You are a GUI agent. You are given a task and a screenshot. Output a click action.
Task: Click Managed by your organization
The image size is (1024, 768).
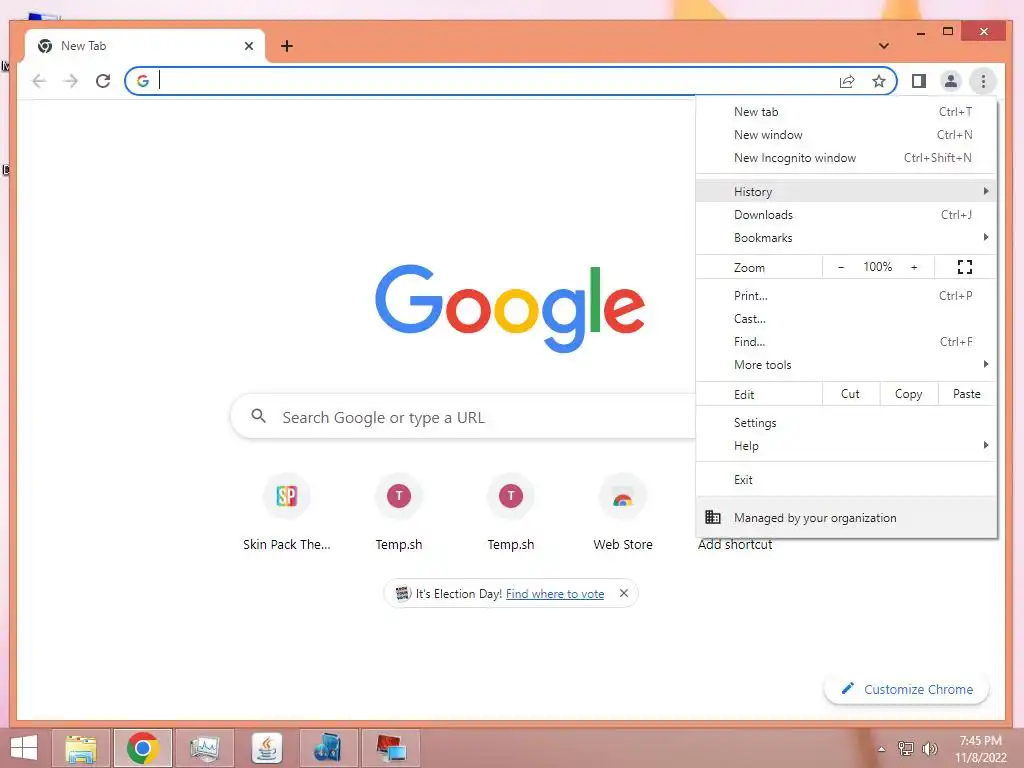click(846, 517)
